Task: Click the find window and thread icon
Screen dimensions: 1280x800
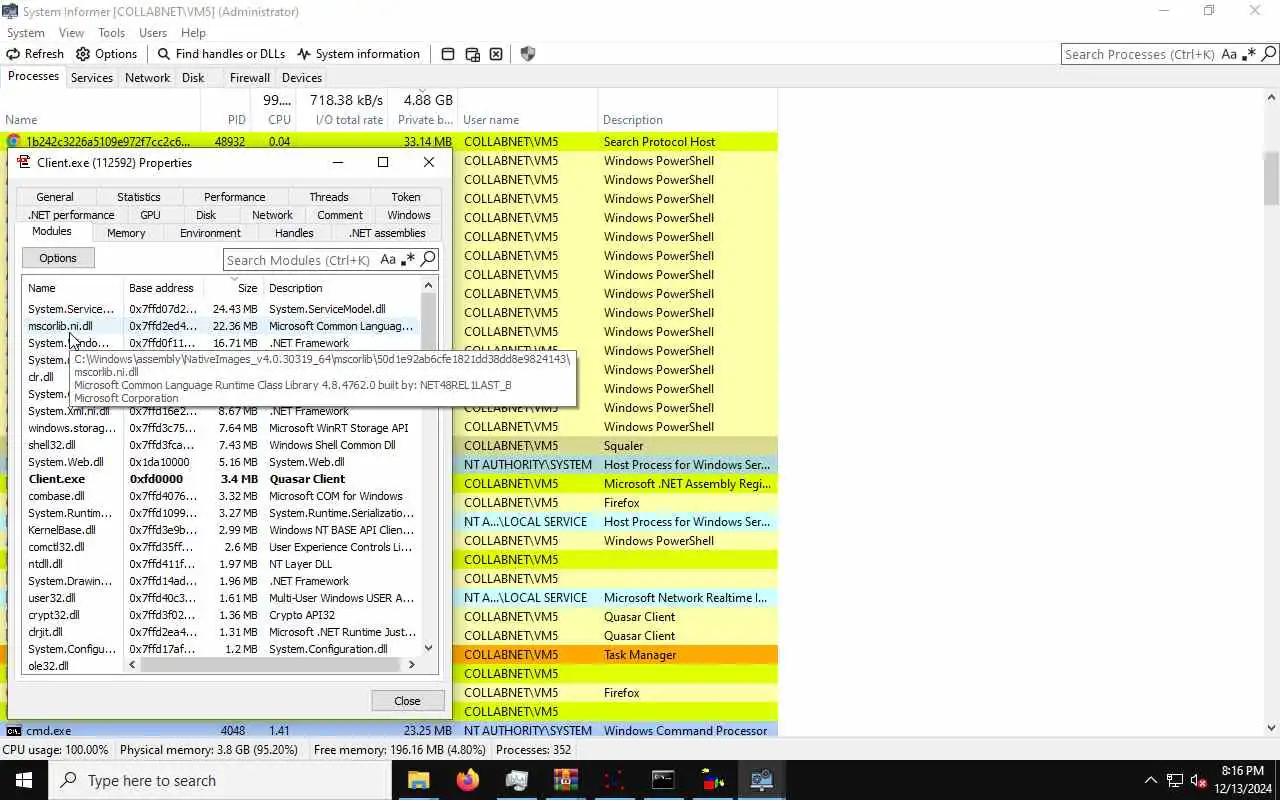Action: [472, 54]
